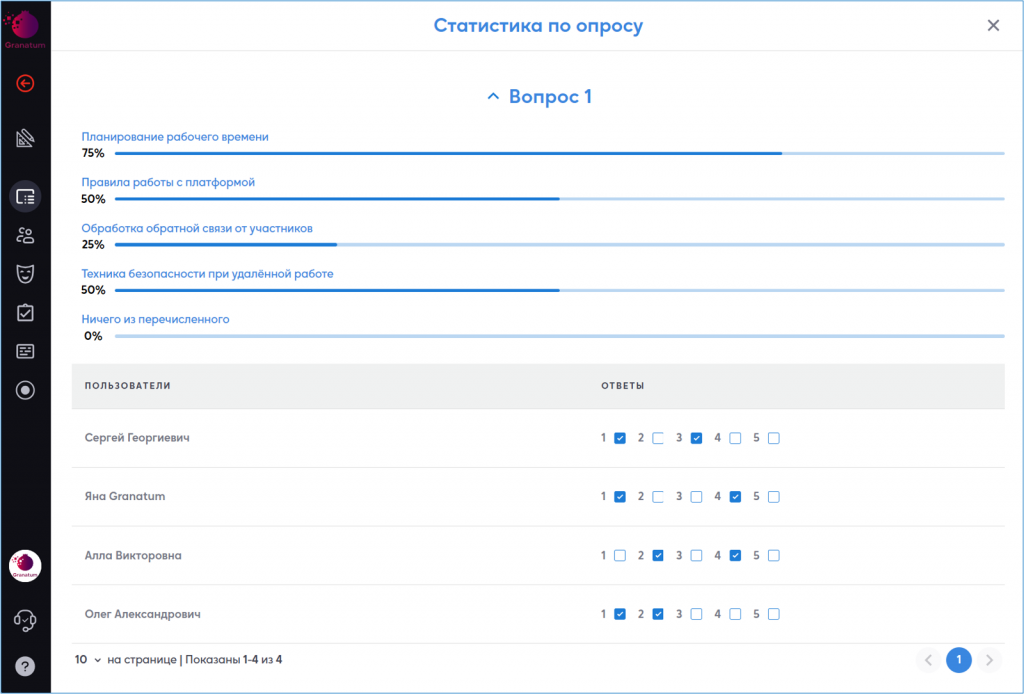
Task: Click the question mark help icon
Action: (25, 666)
